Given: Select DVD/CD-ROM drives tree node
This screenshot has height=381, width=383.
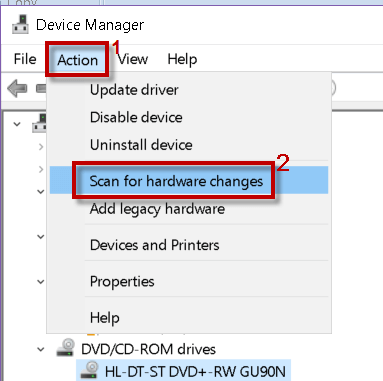Looking at the screenshot, I should coord(148,349).
